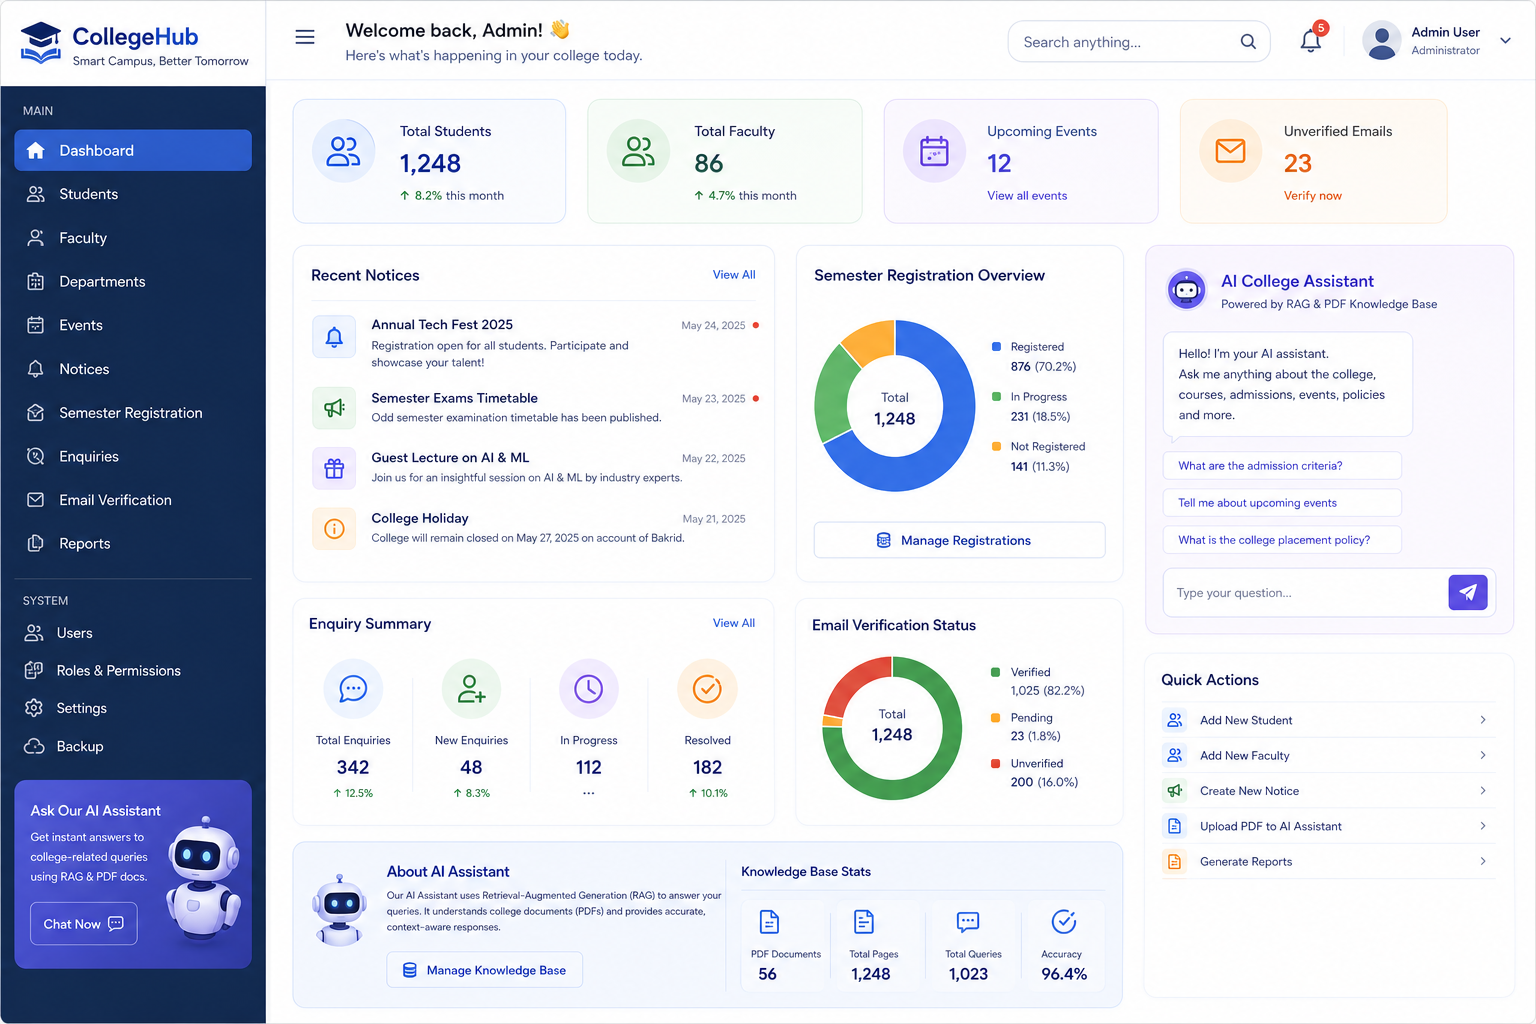Image resolution: width=1536 pixels, height=1024 pixels.
Task: Send question with paper plane icon
Action: [x=1468, y=592]
